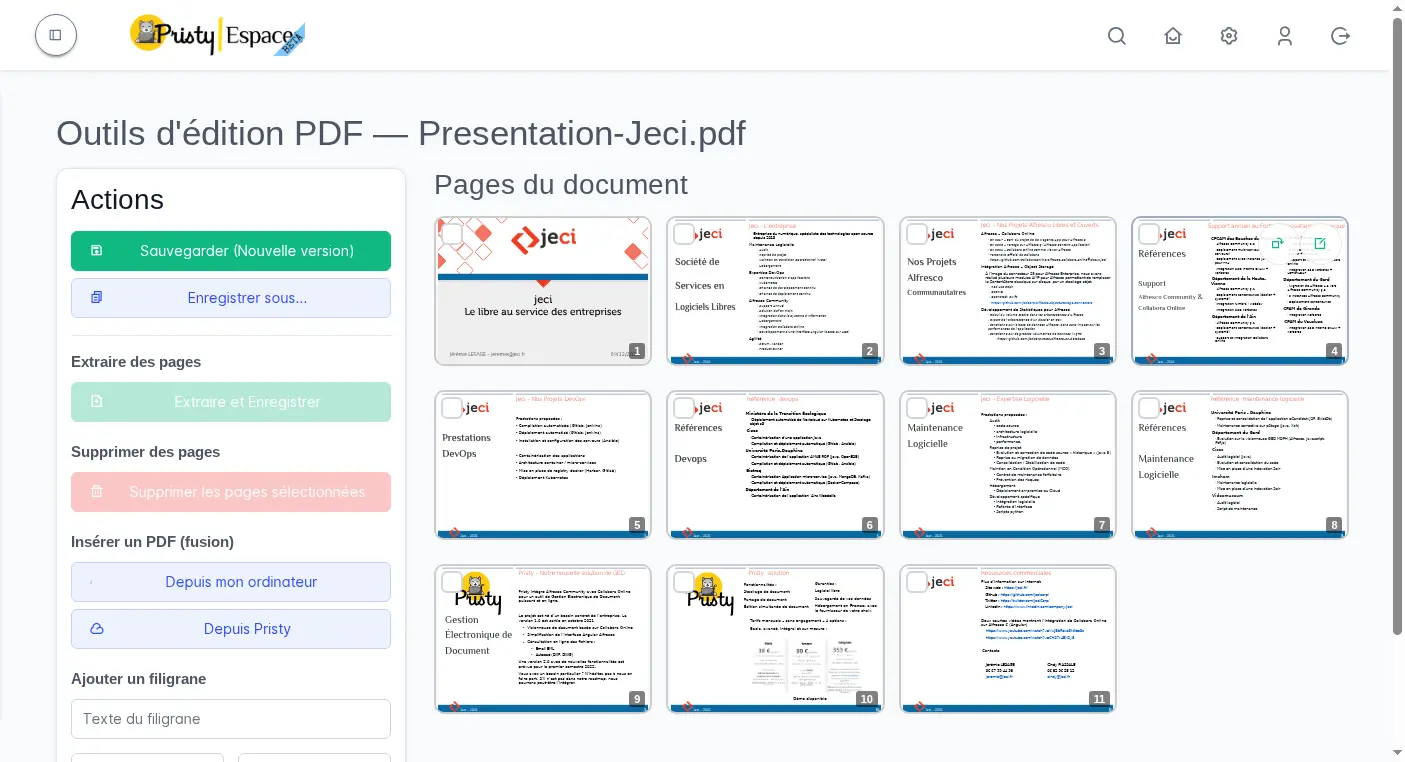Click Supprimer les pages sélectionnées

tap(230, 491)
